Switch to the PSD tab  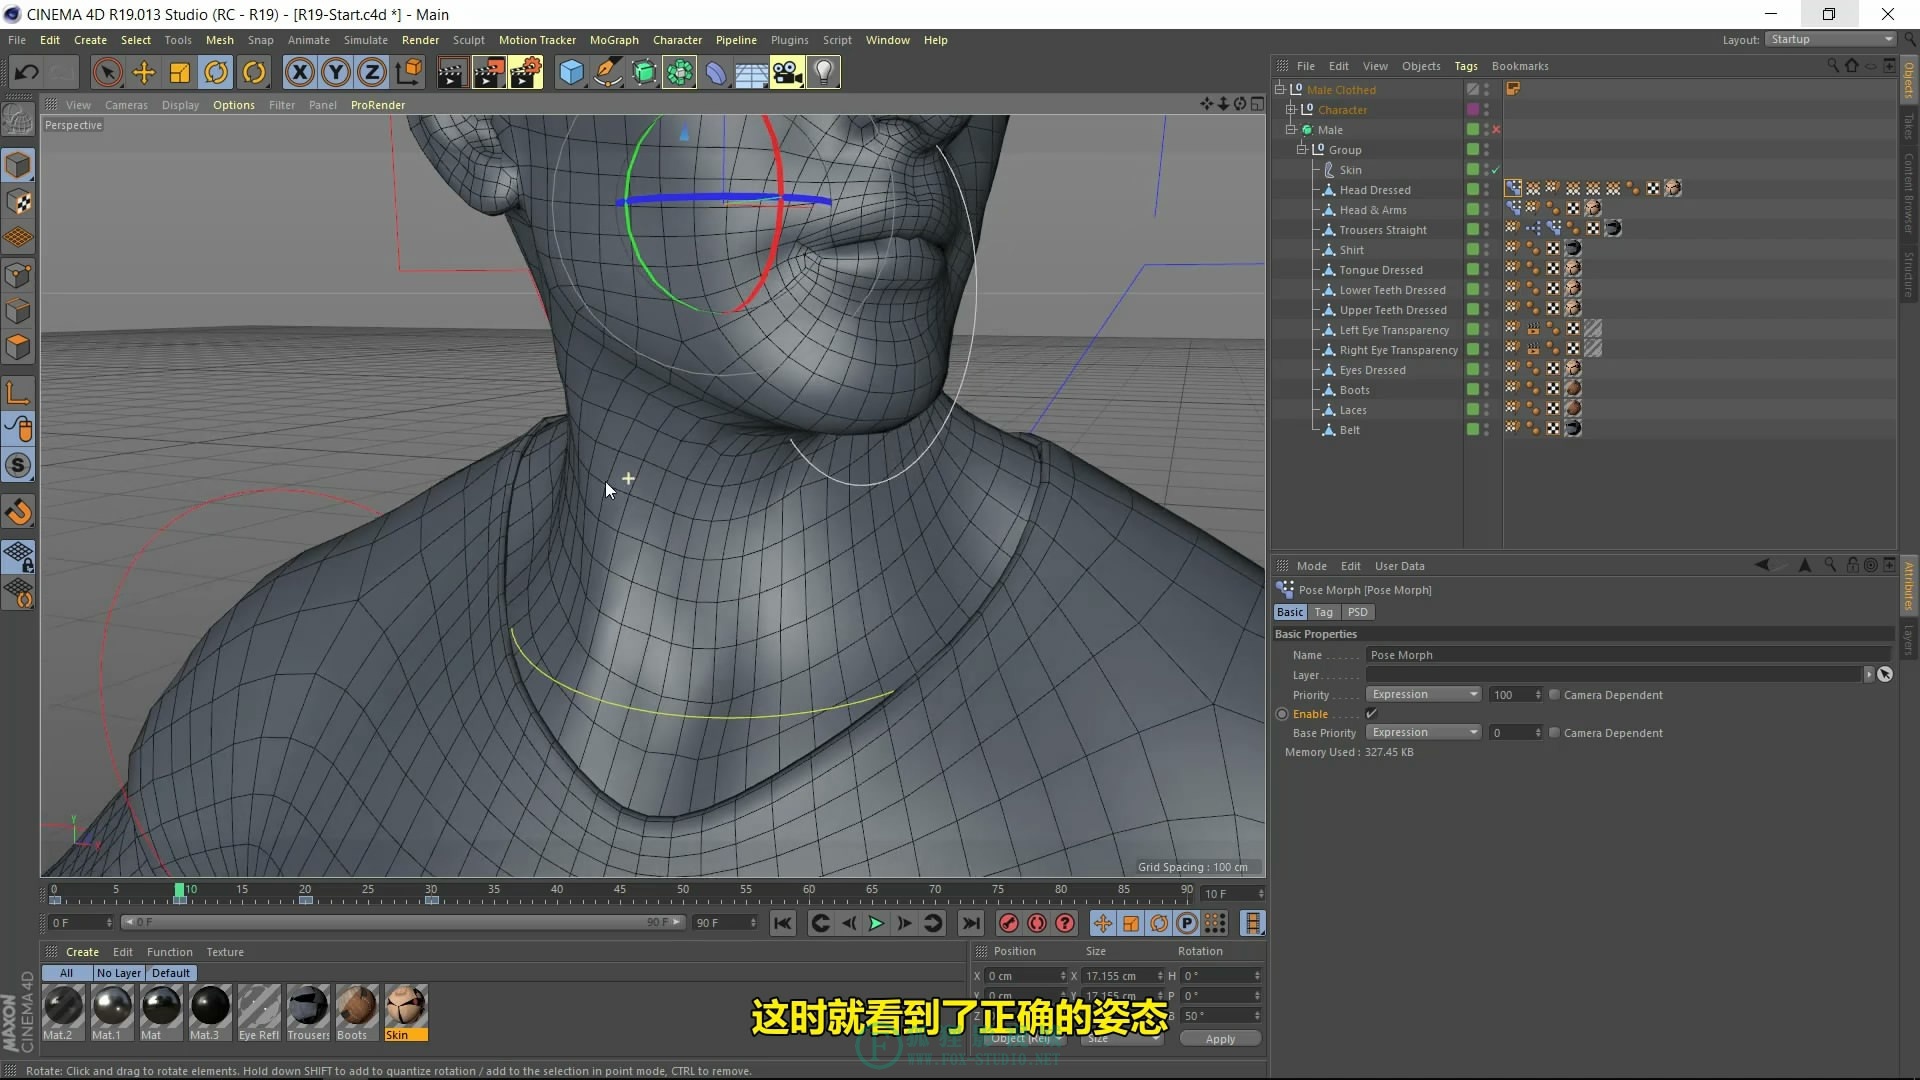pyautogui.click(x=1357, y=612)
